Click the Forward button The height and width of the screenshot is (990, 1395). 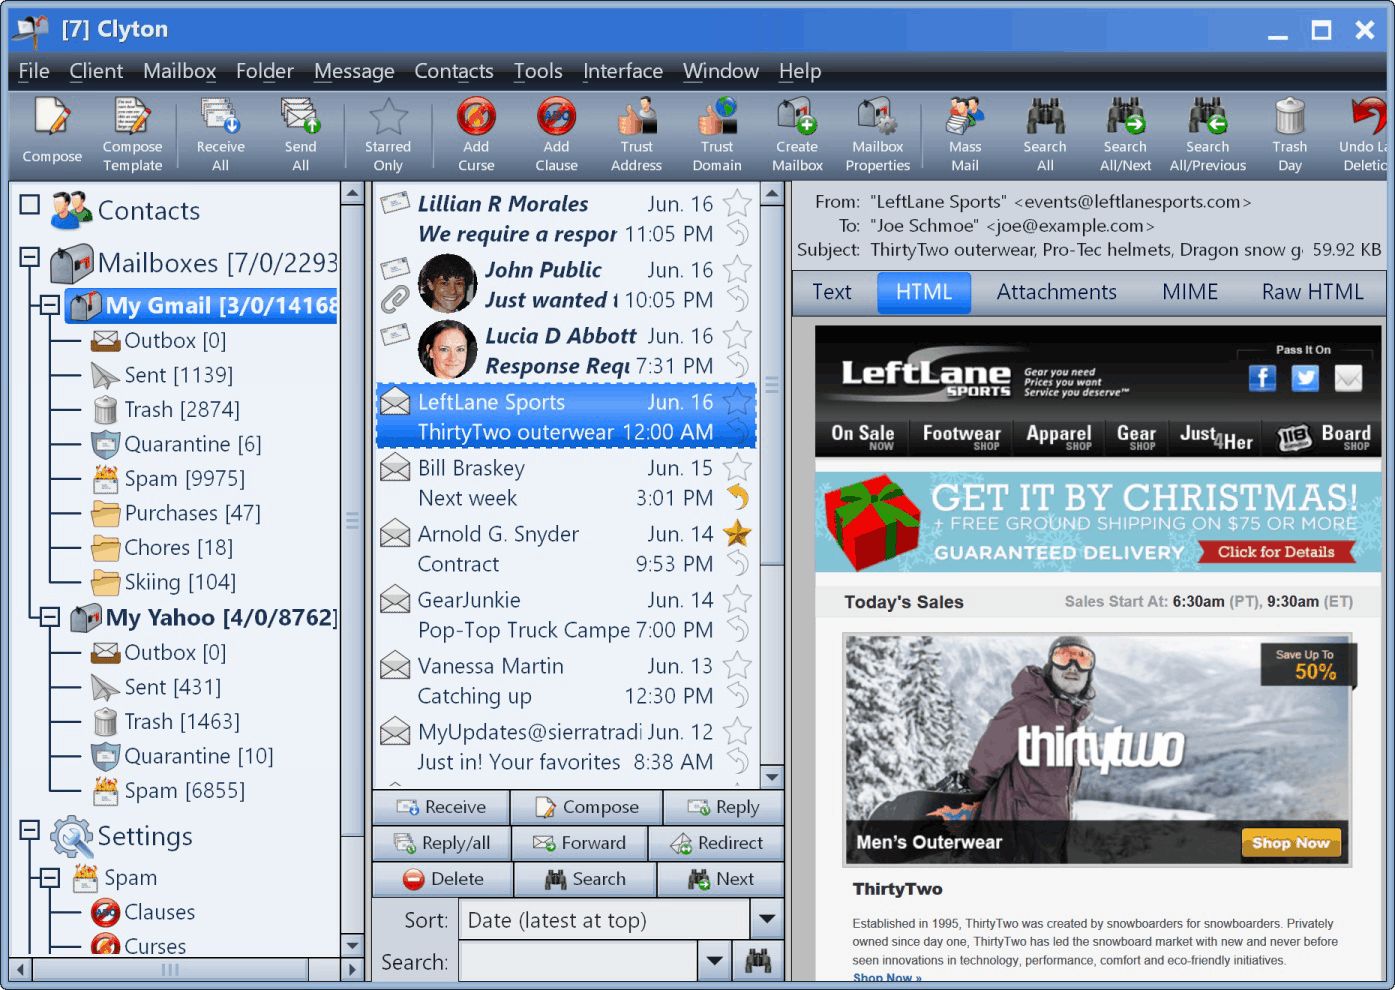[579, 843]
